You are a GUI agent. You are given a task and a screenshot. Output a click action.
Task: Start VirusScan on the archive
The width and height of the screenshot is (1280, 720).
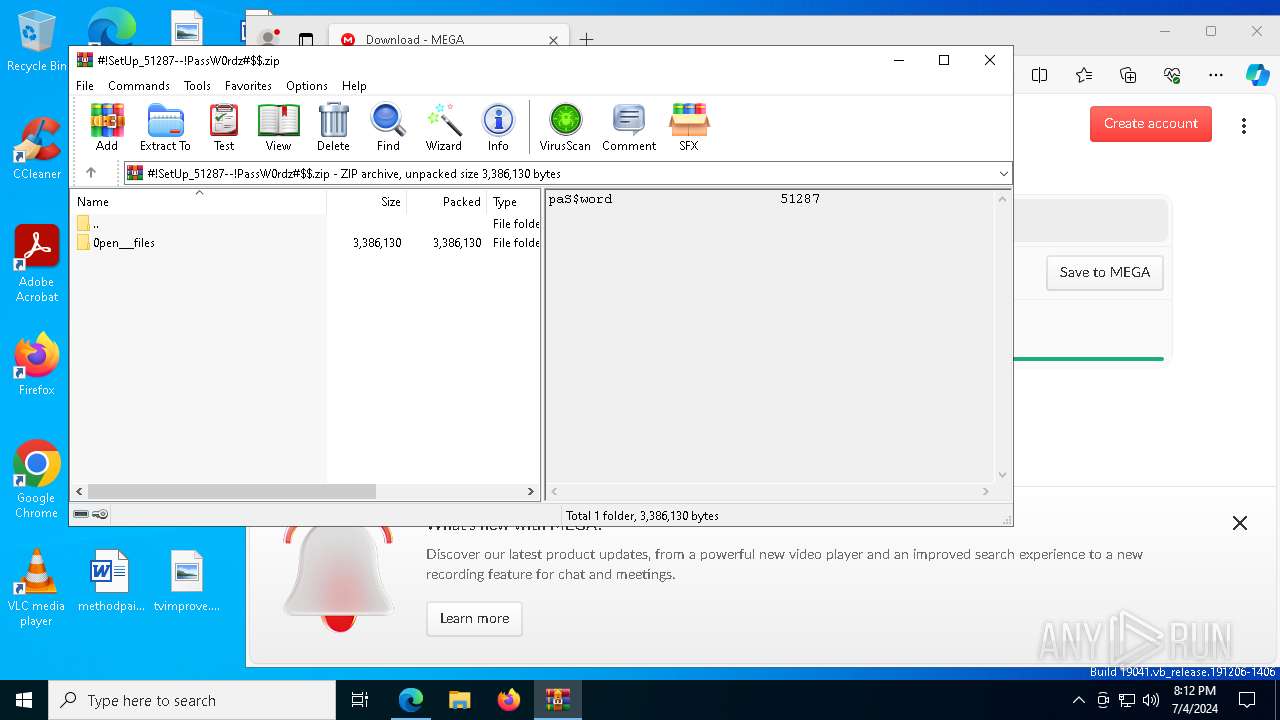pyautogui.click(x=565, y=127)
